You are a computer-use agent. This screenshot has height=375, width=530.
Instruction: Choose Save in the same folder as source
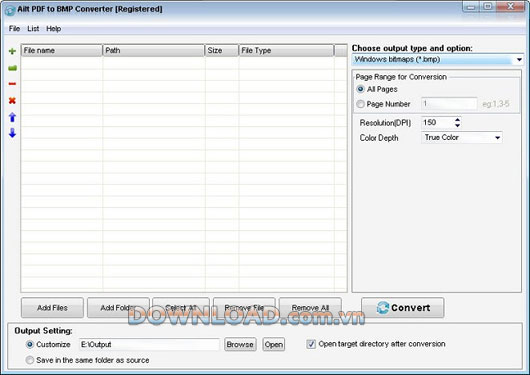pyautogui.click(x=30, y=360)
